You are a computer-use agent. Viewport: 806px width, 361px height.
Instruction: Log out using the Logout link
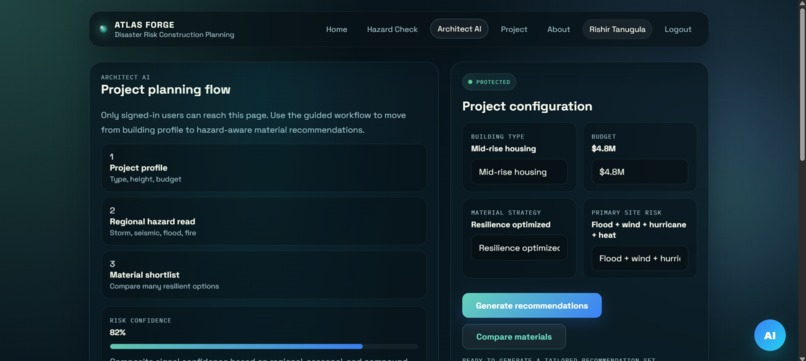tap(677, 29)
